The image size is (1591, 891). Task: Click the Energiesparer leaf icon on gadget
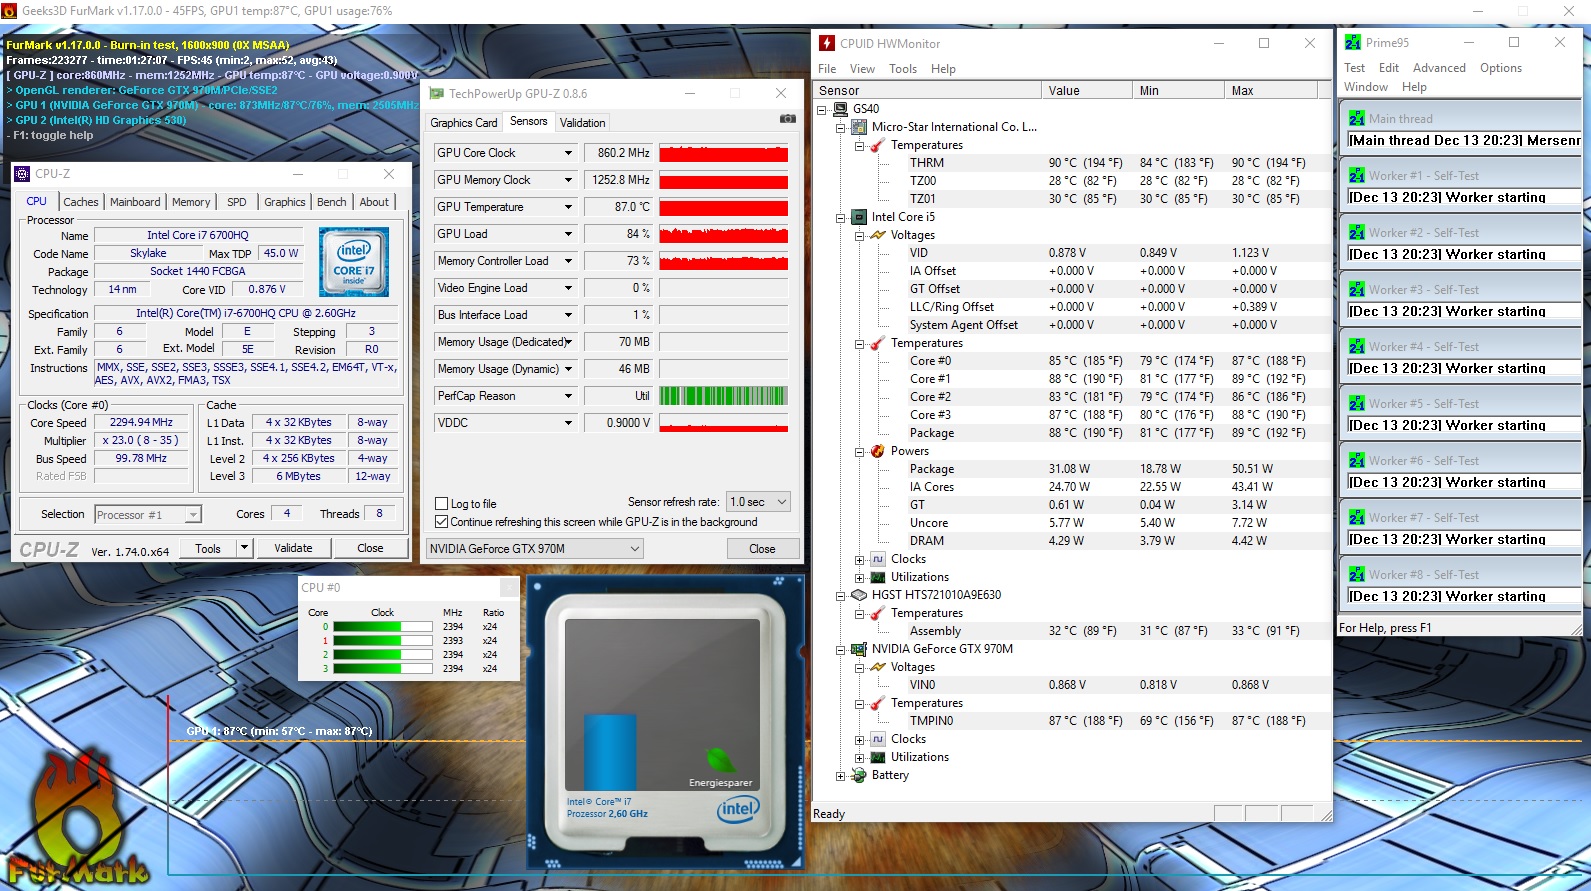tap(720, 761)
